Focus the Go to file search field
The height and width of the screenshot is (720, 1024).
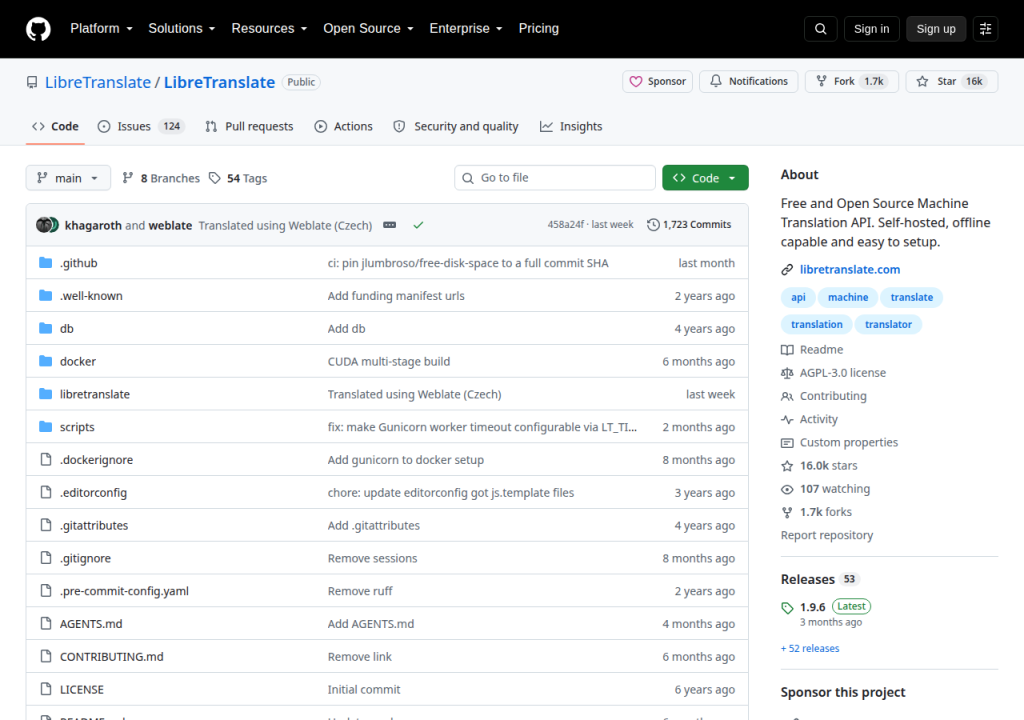(x=554, y=178)
